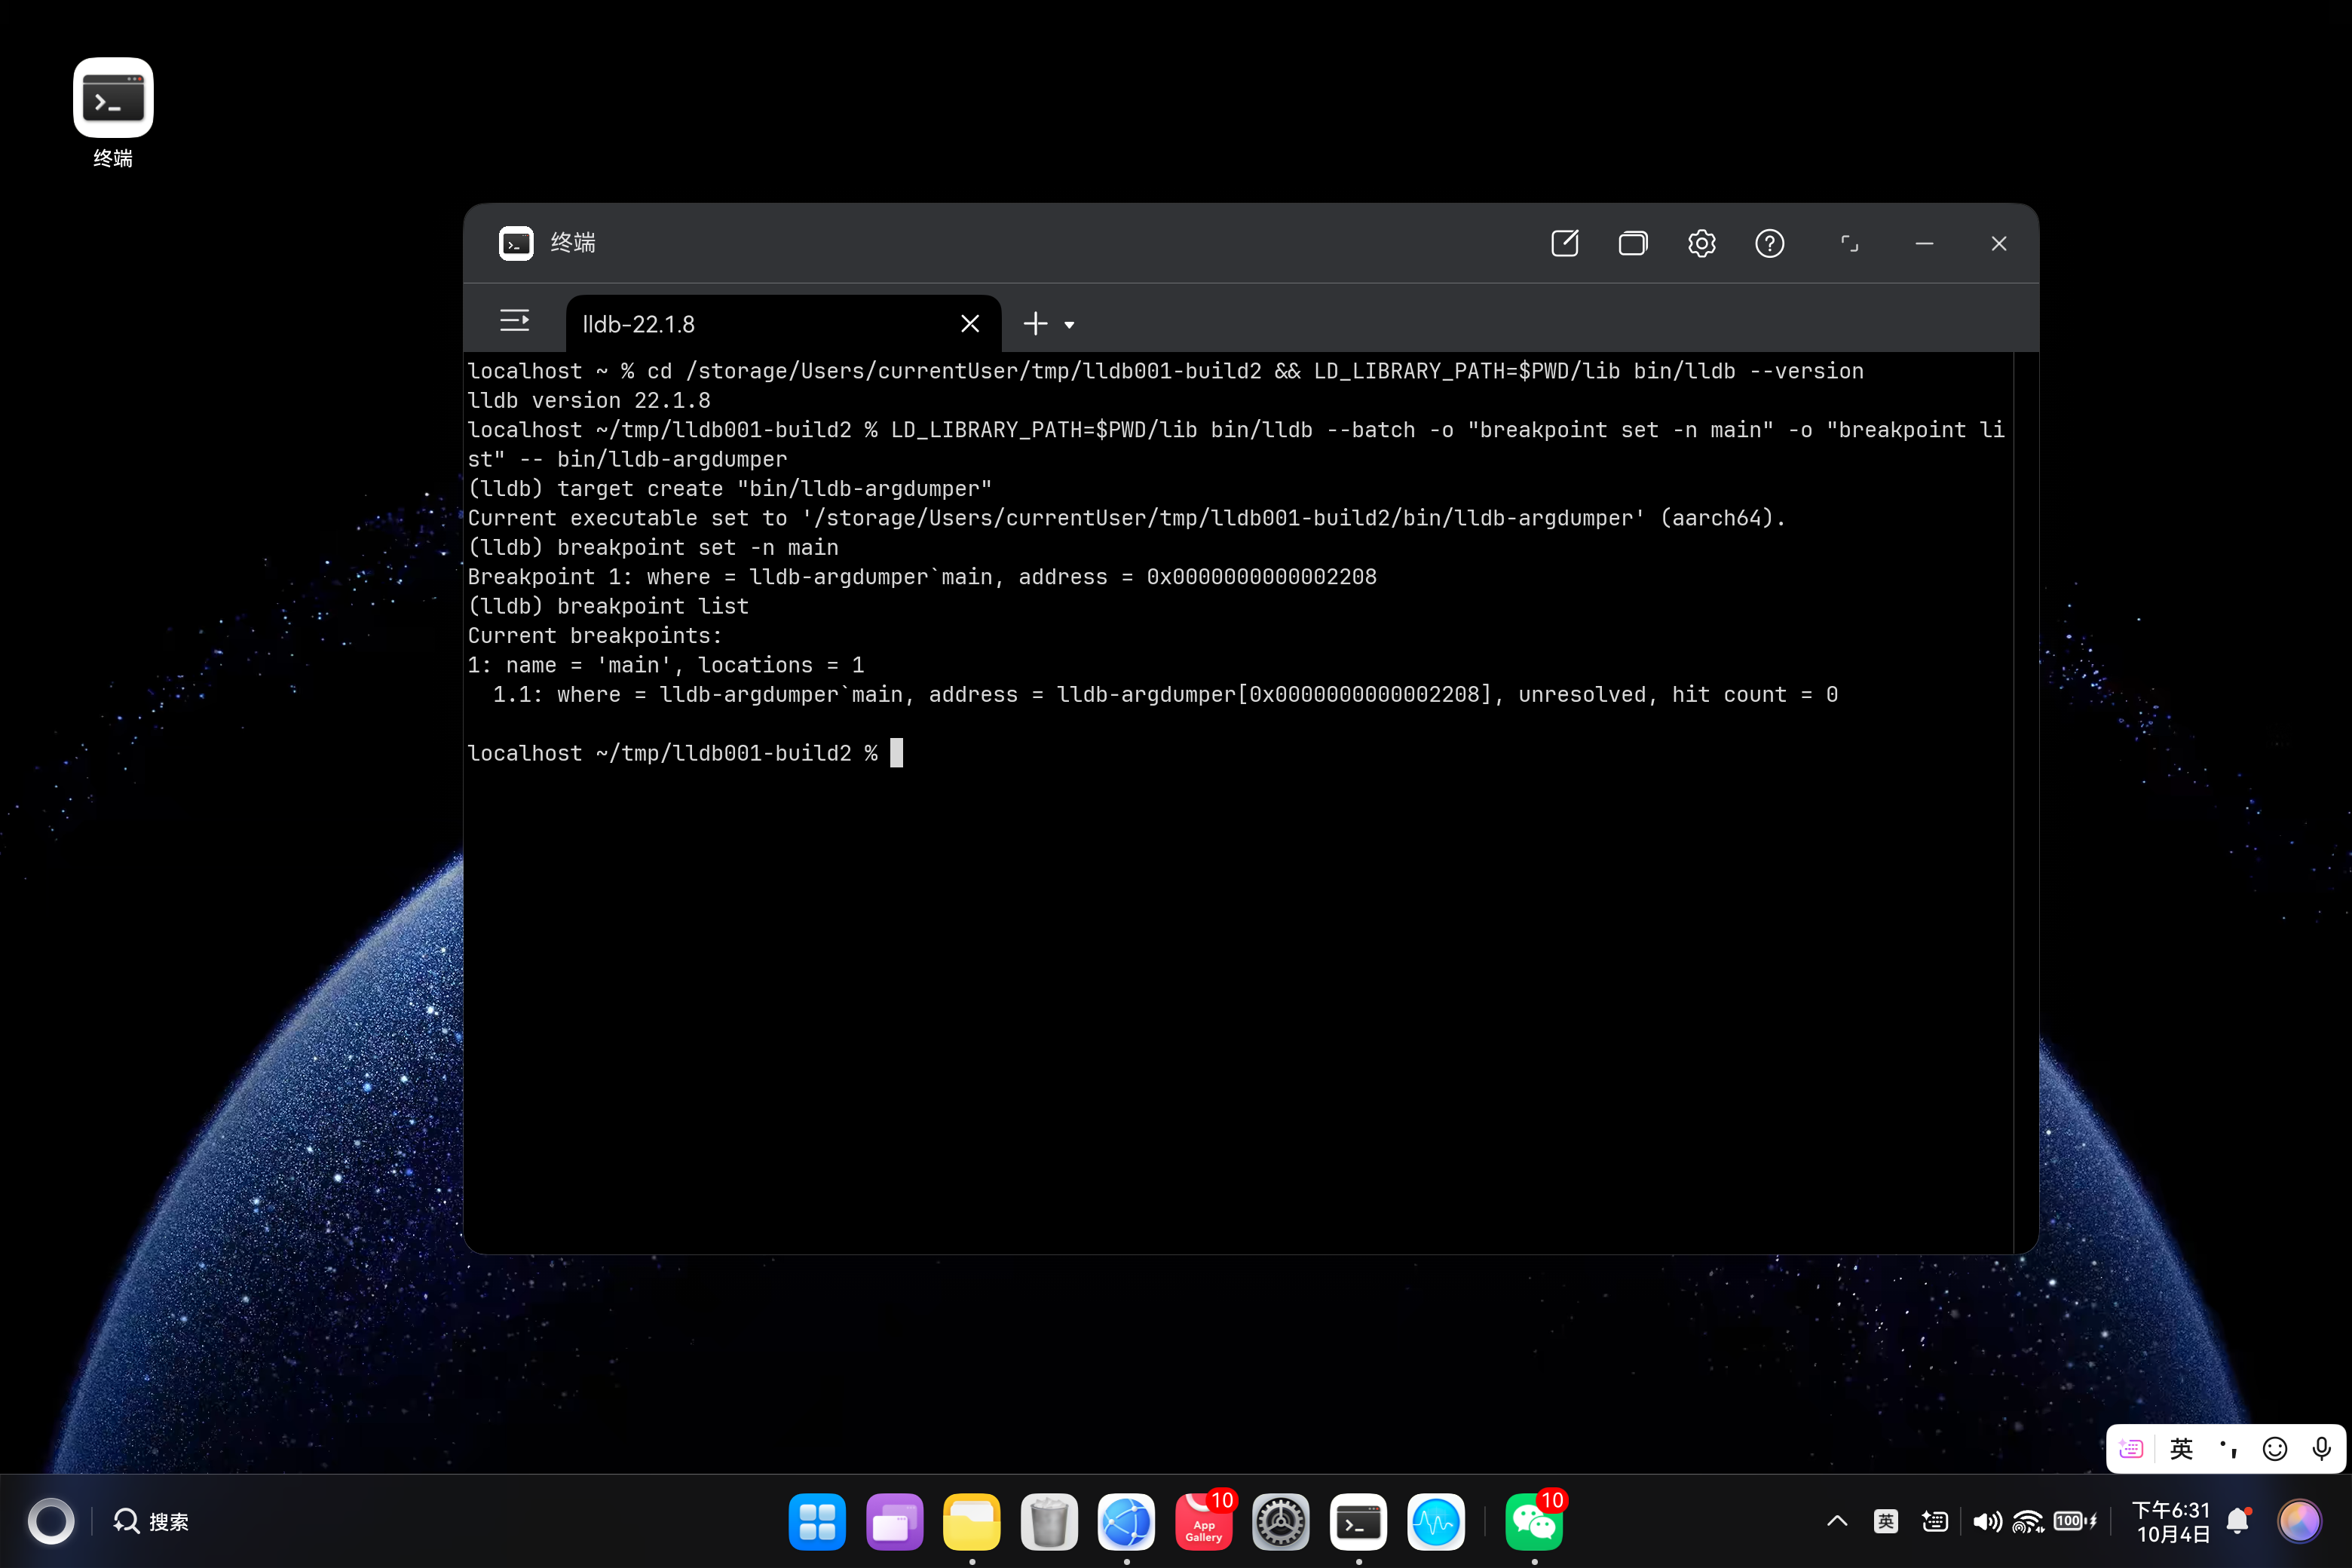The width and height of the screenshot is (2352, 1568).
Task: Toggle 英 language in the floating IME bar
Action: tap(2181, 1448)
